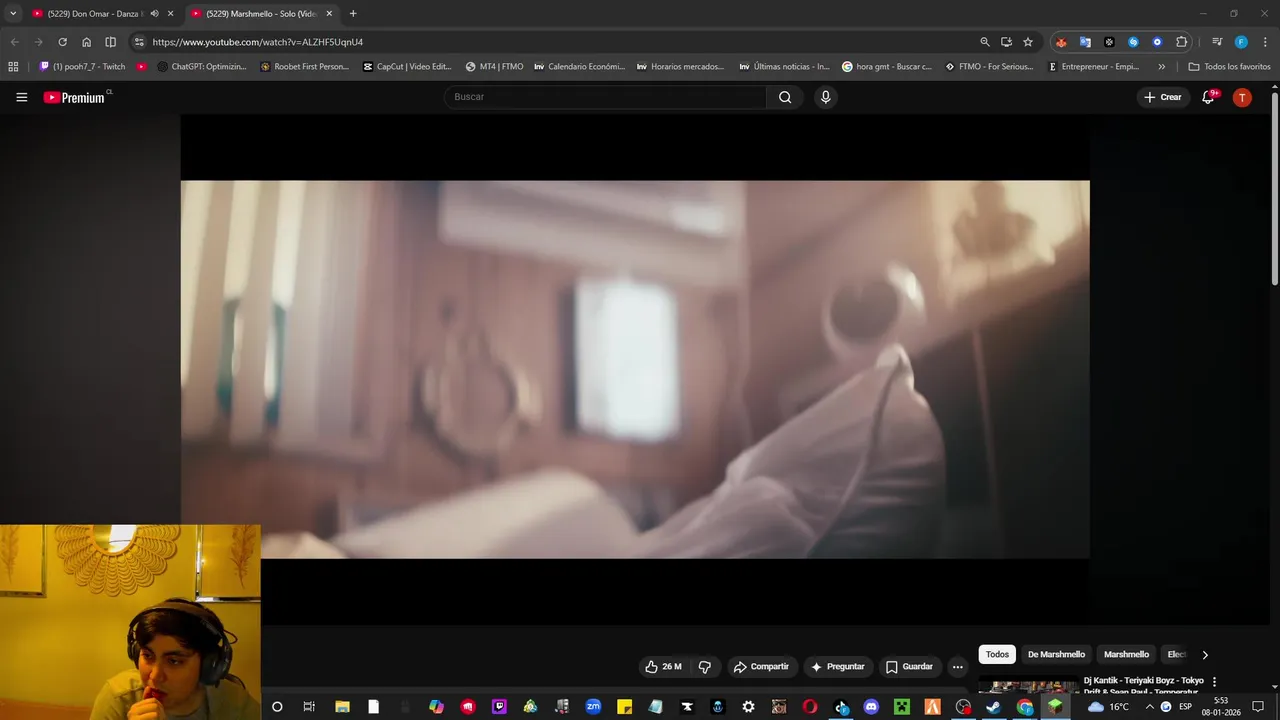Open the blue circle extension icon
Screen dimensions: 1280x720
tap(1157, 42)
